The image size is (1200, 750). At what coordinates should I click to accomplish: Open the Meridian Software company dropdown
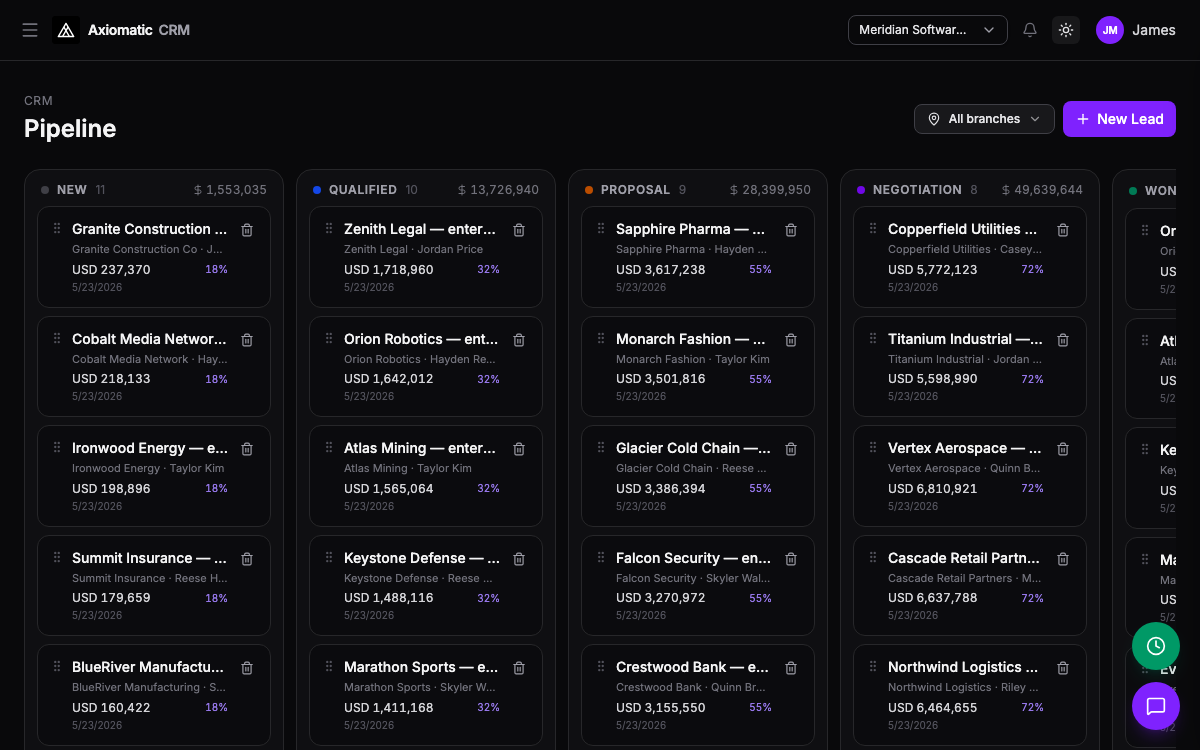927,30
